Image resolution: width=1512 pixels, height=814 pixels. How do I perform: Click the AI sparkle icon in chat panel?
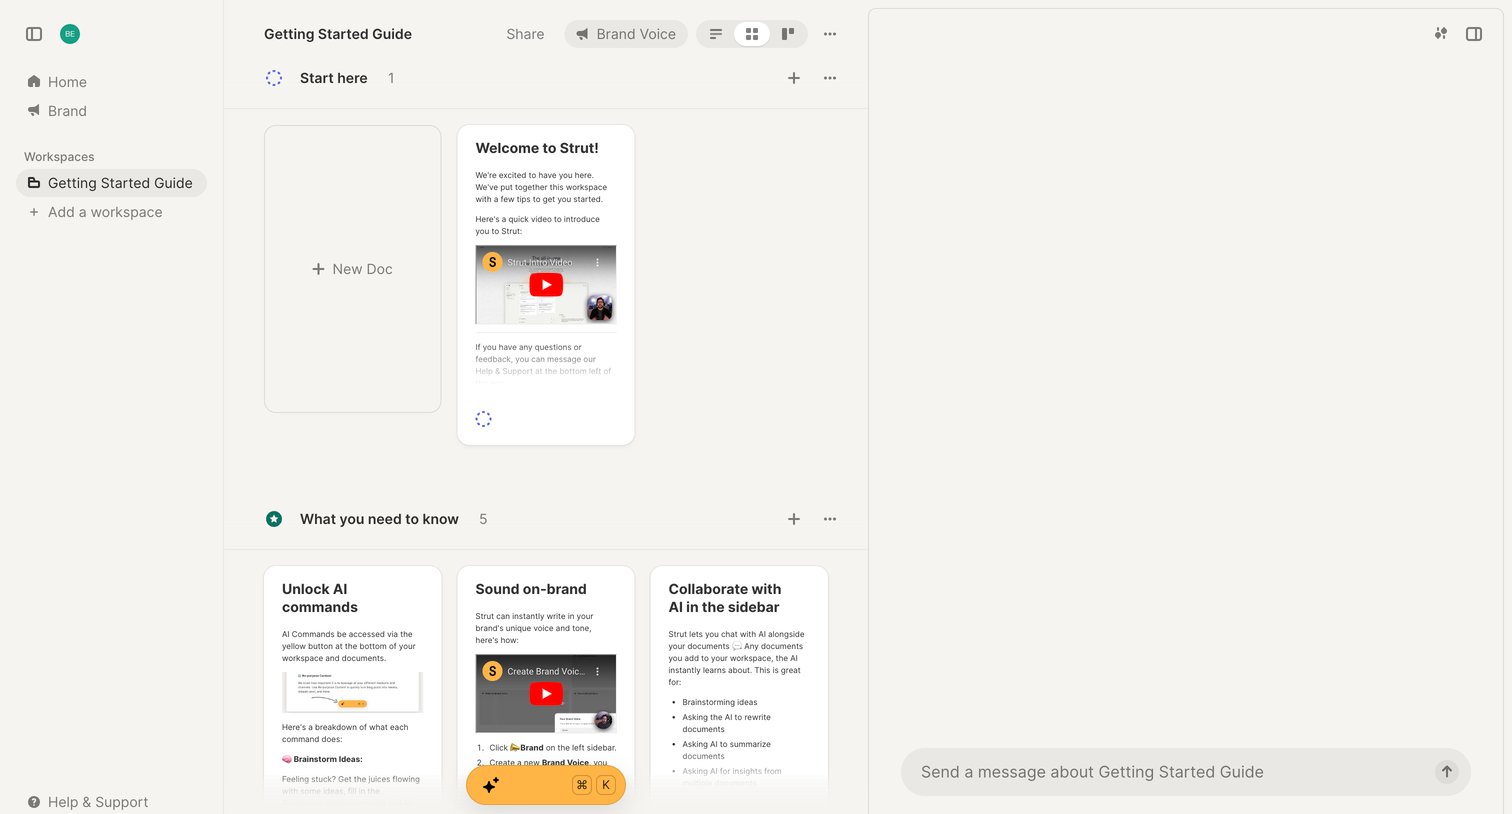(x=1441, y=34)
